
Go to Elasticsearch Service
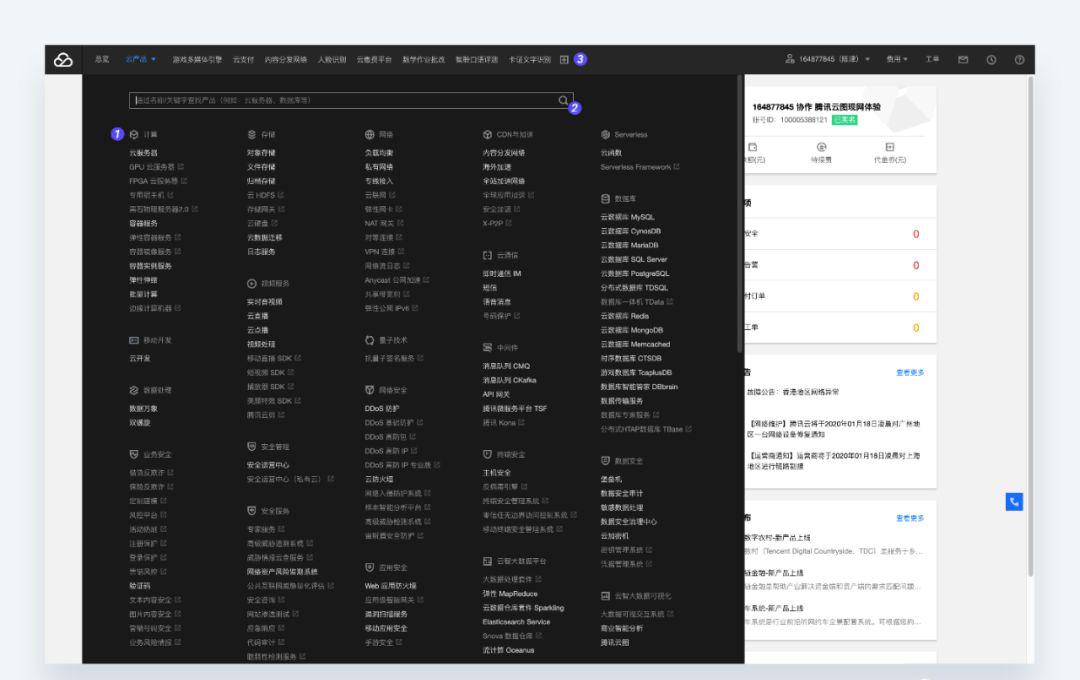[517, 622]
